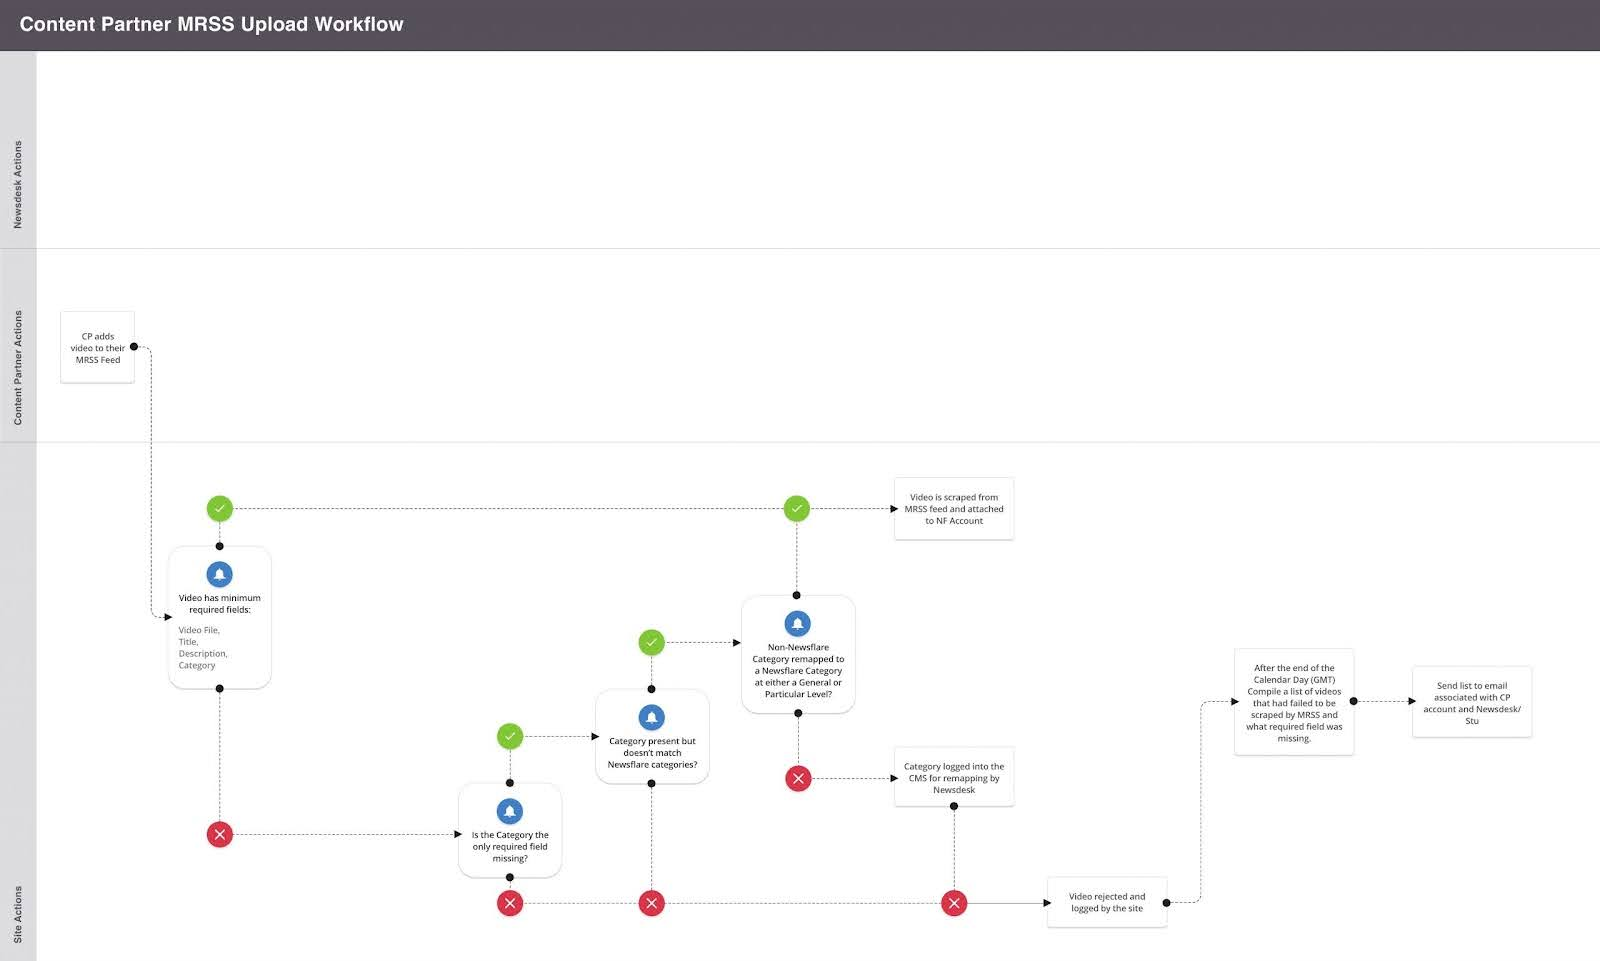The width and height of the screenshot is (1600, 961).
Task: Select the 'Video is scraped from MRSS feed' box
Action: pyautogui.click(x=954, y=509)
